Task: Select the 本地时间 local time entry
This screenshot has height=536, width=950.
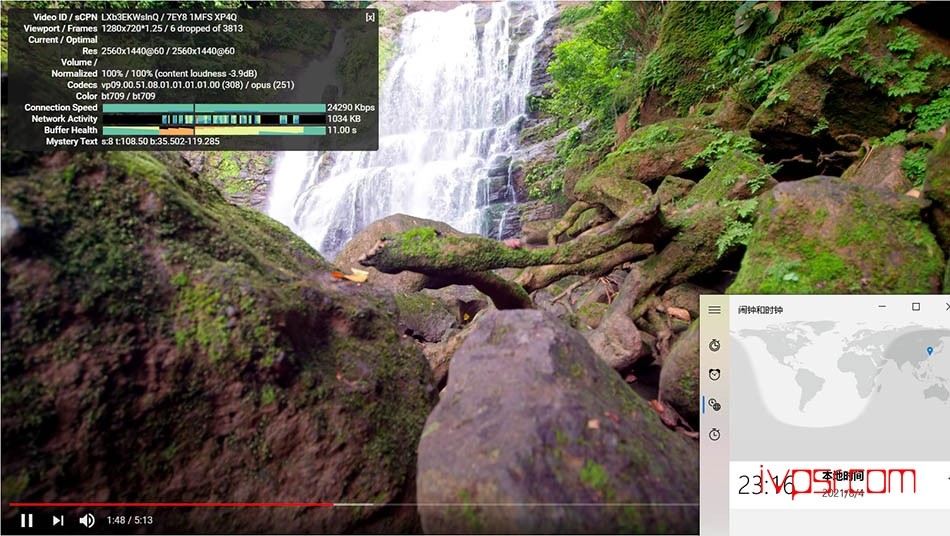Action: [839, 485]
